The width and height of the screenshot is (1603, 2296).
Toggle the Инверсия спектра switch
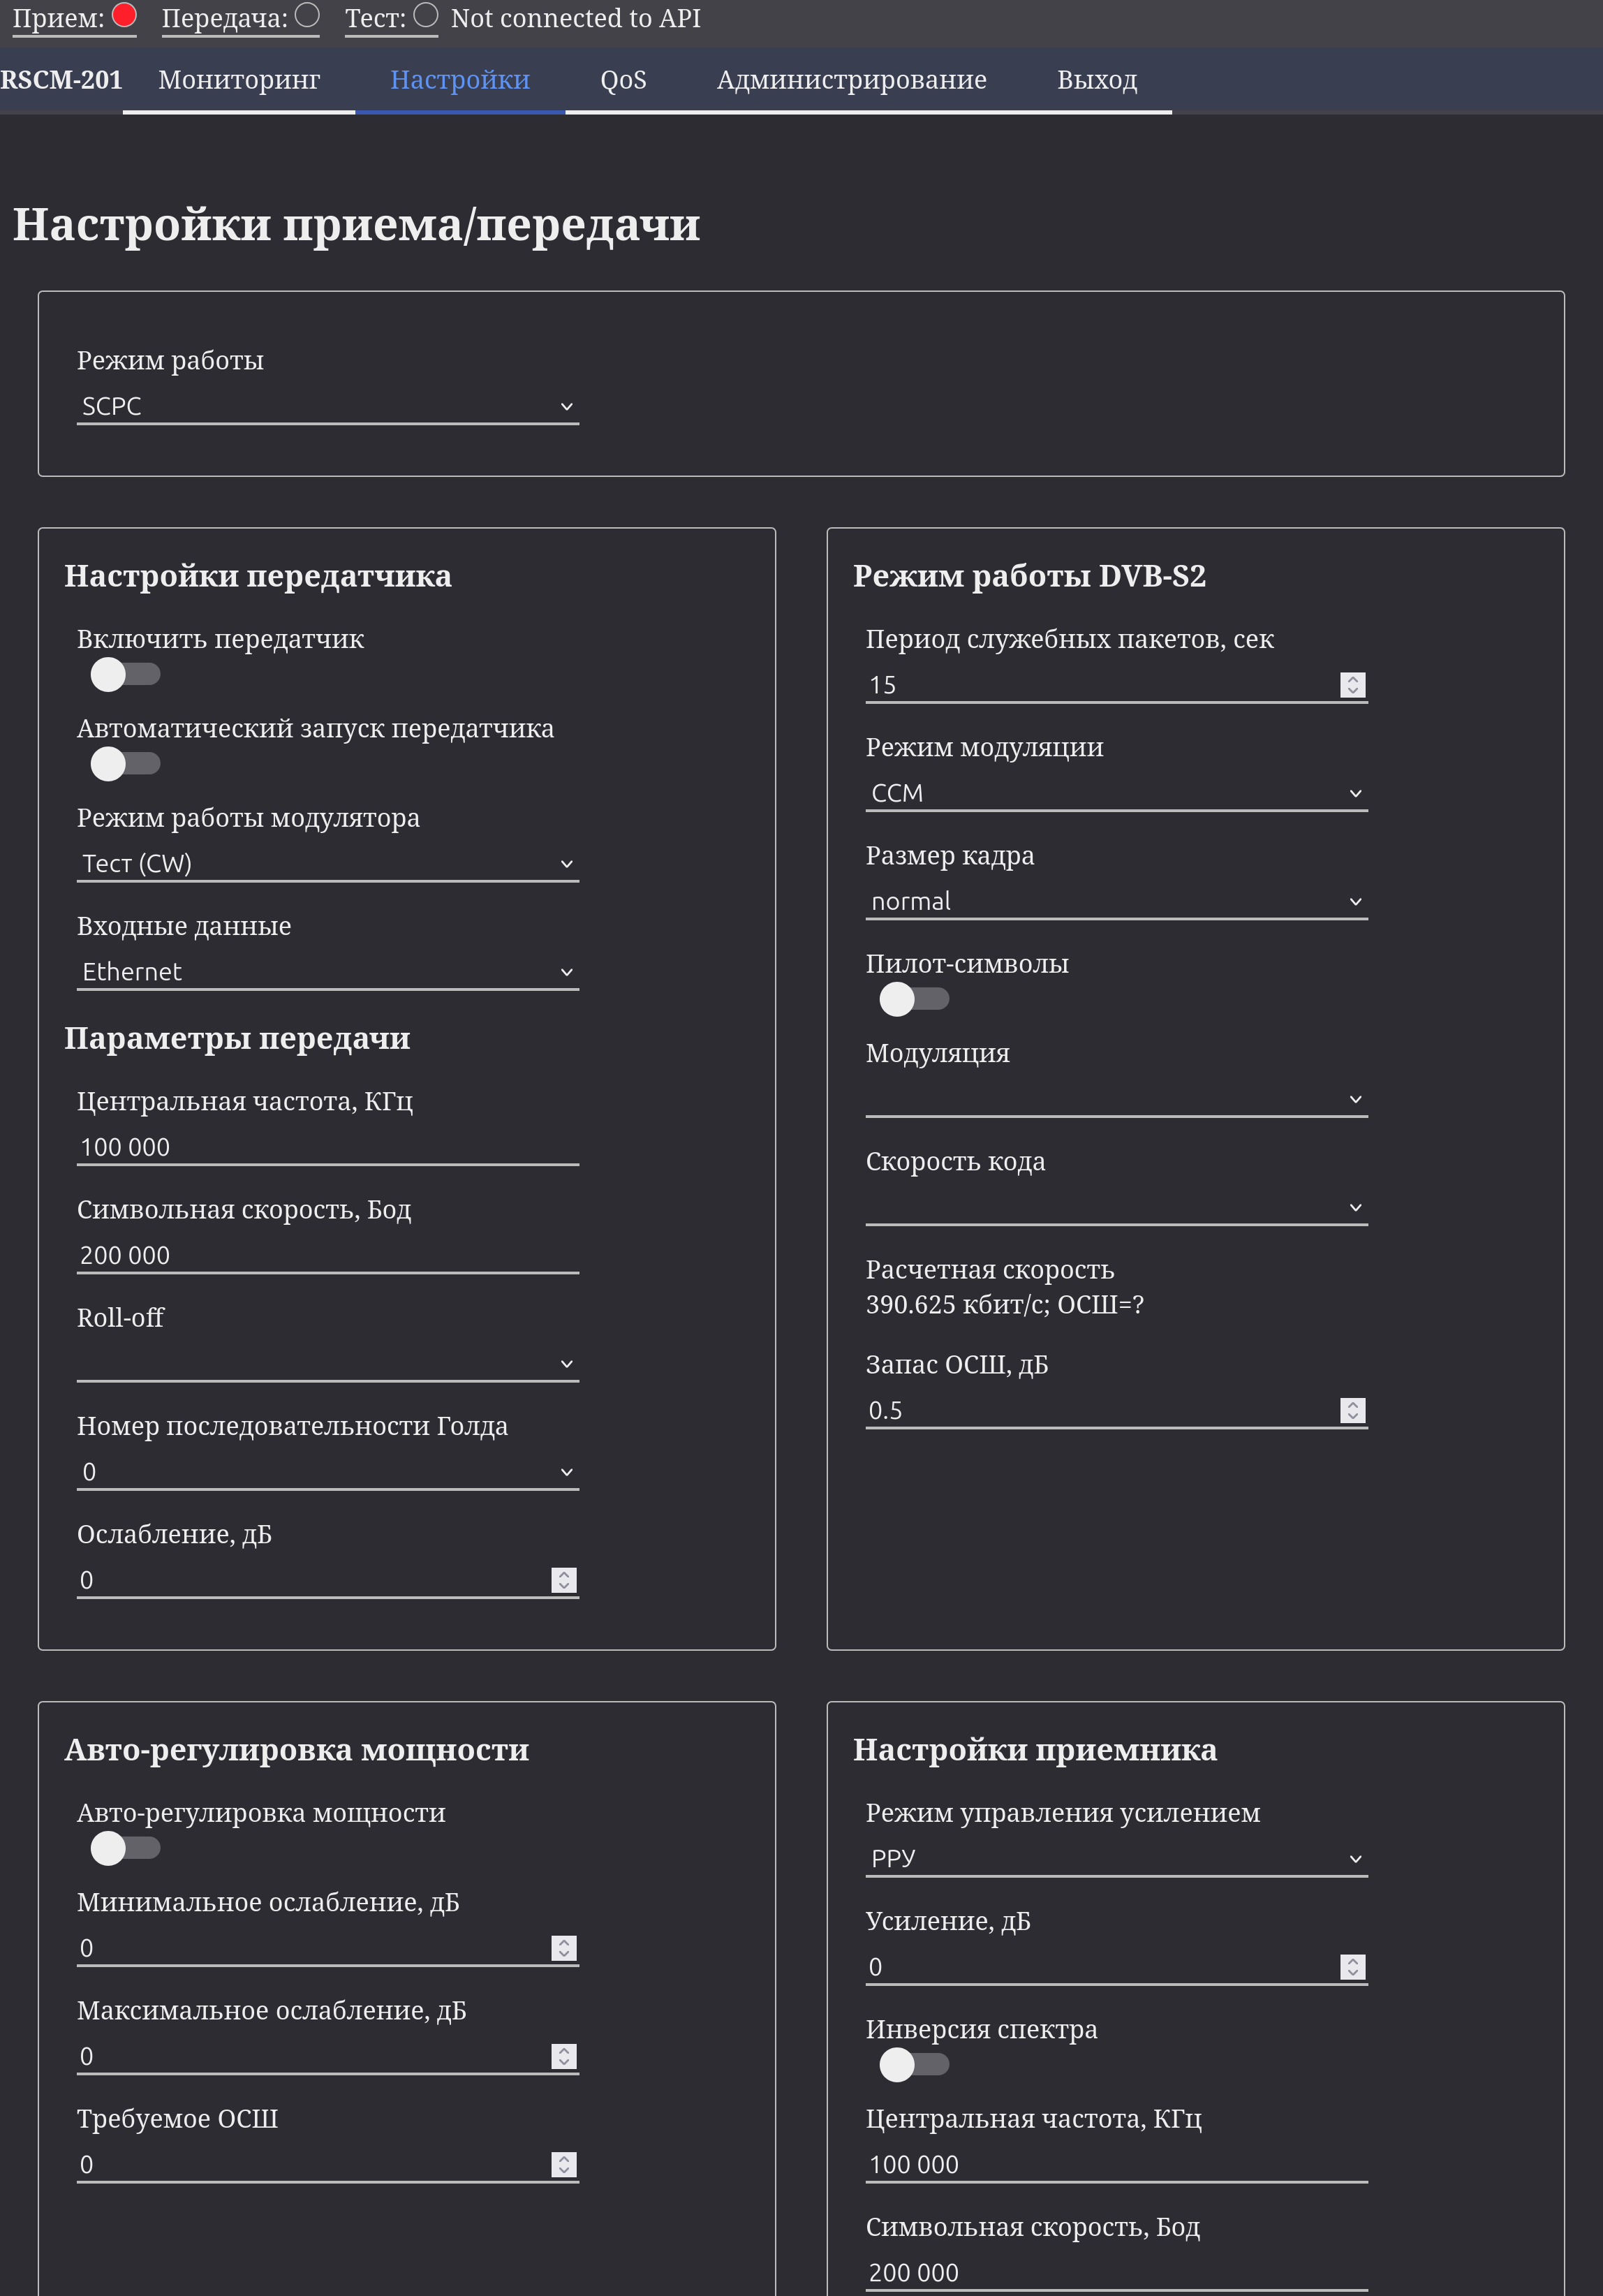tap(913, 2064)
